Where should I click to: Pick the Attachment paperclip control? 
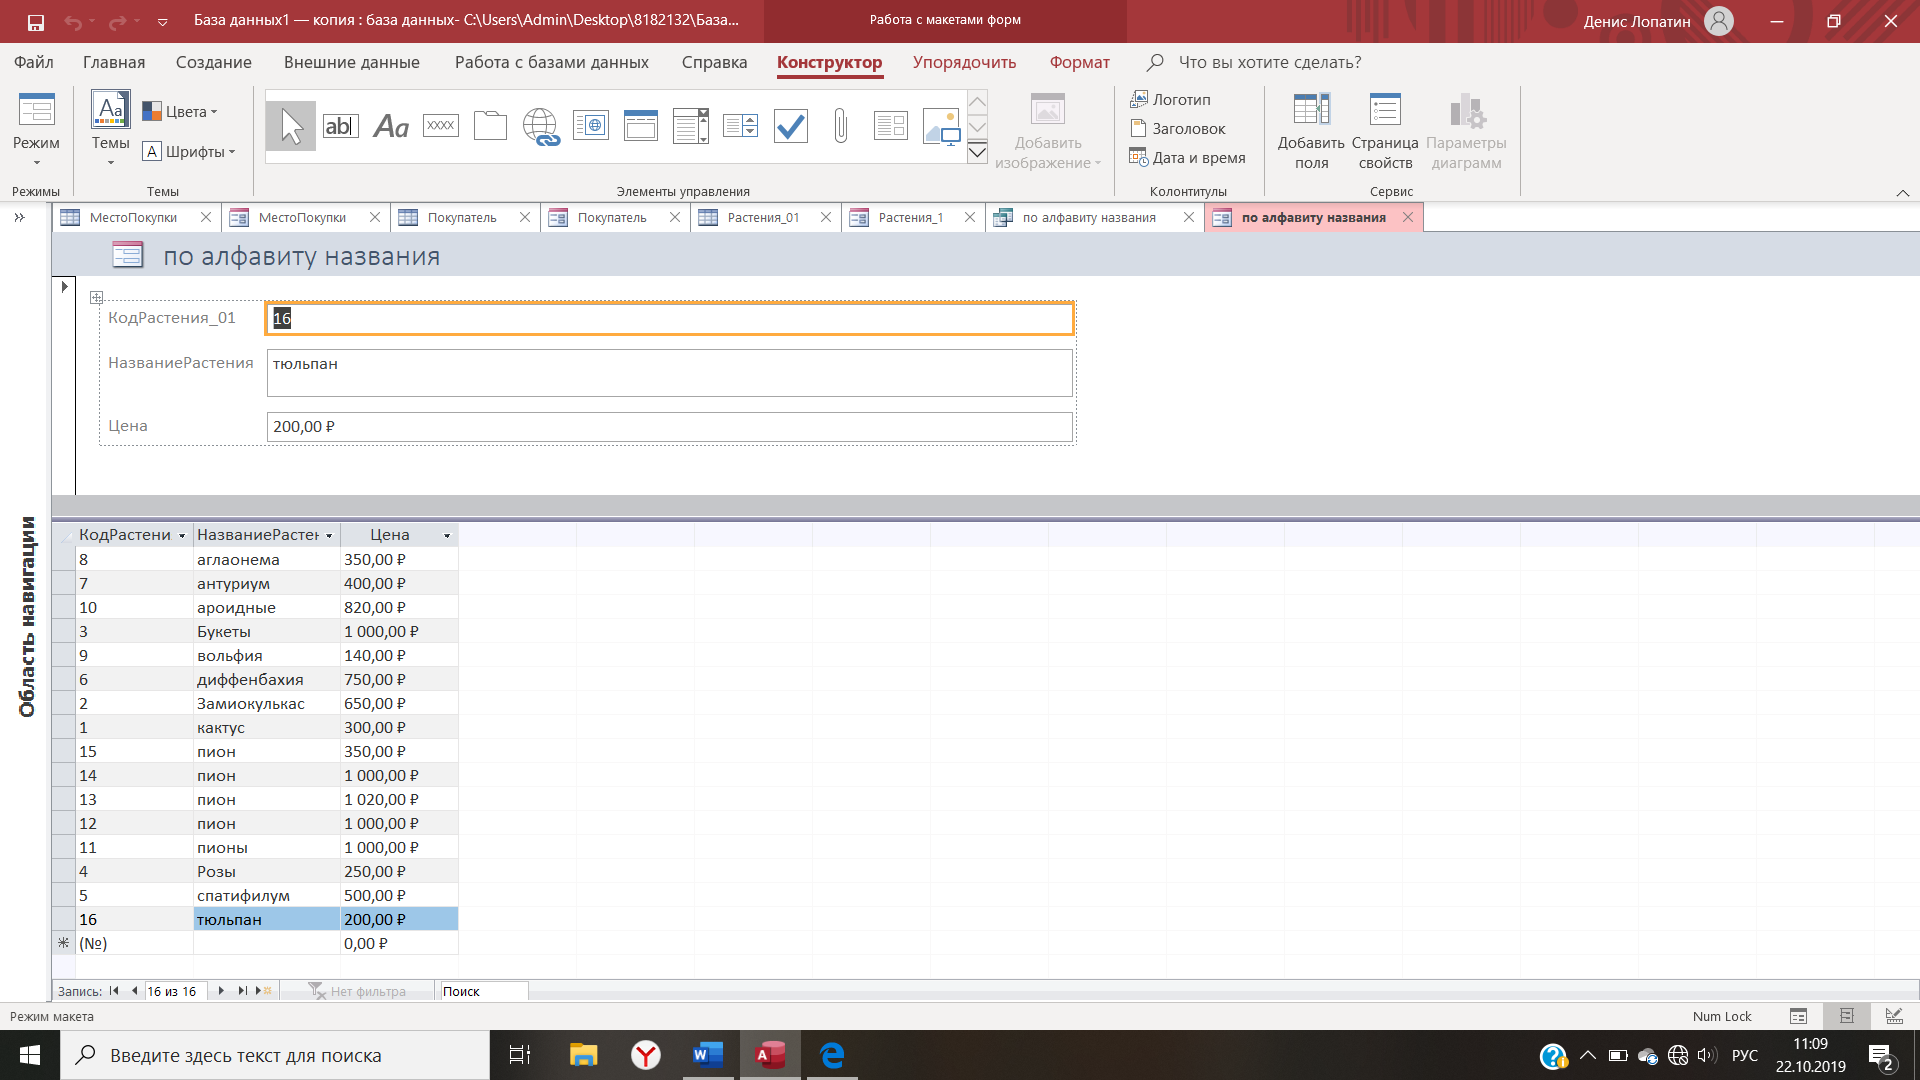[840, 126]
